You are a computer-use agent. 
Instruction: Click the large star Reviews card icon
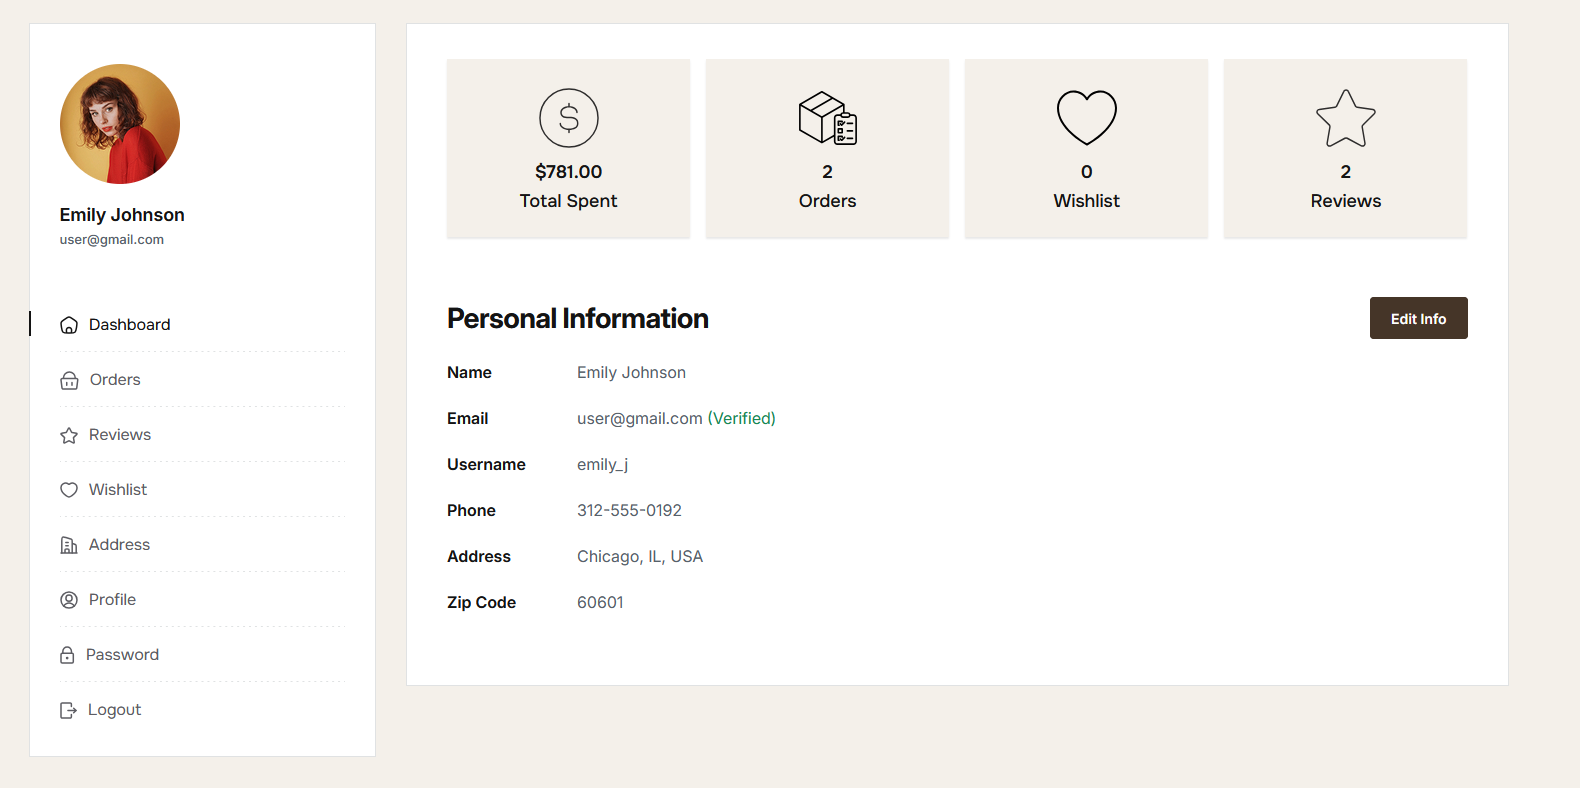1345,118
